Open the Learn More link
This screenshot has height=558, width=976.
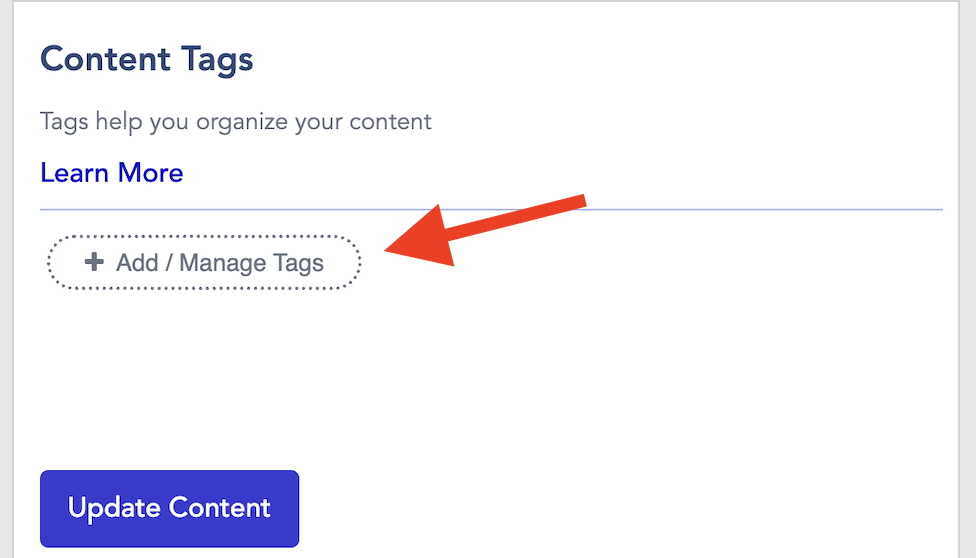coord(111,173)
